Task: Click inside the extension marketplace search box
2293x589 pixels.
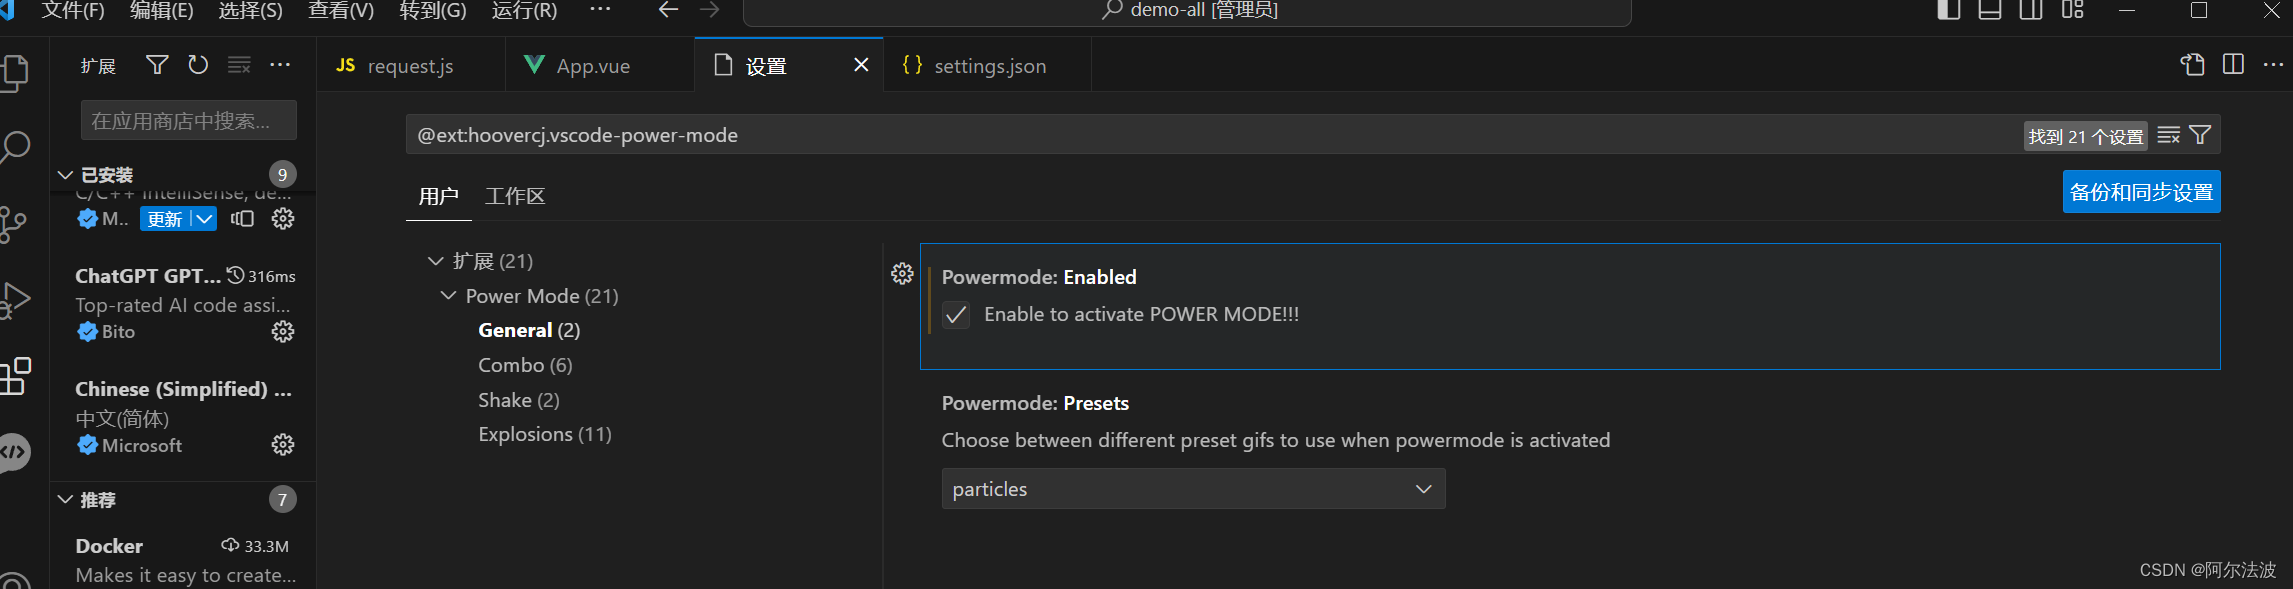Action: coord(188,119)
